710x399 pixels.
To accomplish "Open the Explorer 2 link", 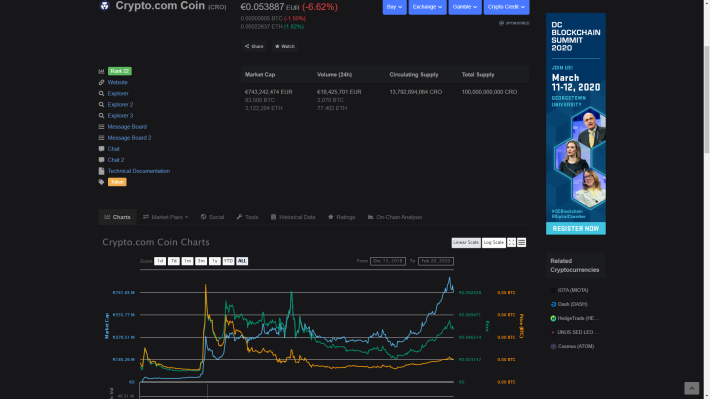I will (120, 105).
